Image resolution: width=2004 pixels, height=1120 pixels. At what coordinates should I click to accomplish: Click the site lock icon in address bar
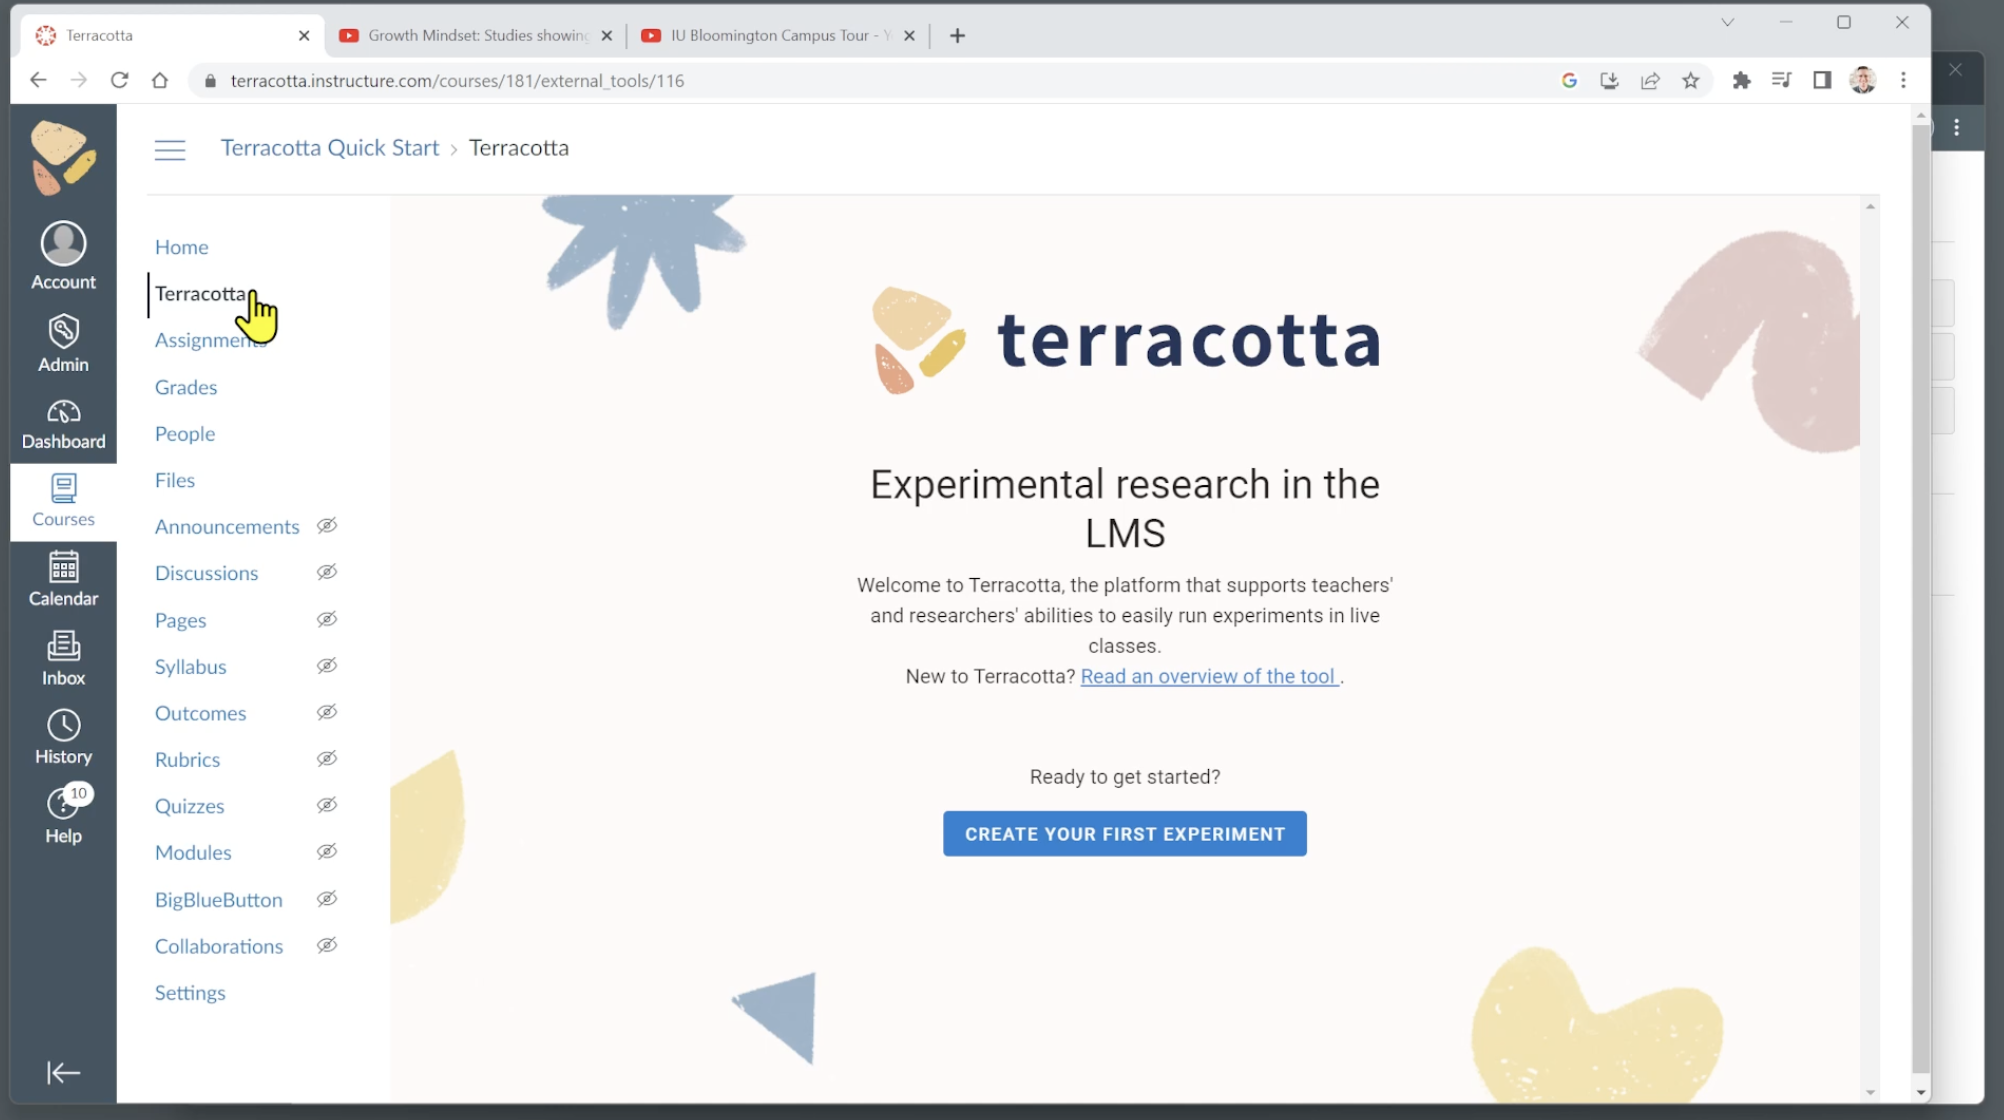pyautogui.click(x=210, y=80)
